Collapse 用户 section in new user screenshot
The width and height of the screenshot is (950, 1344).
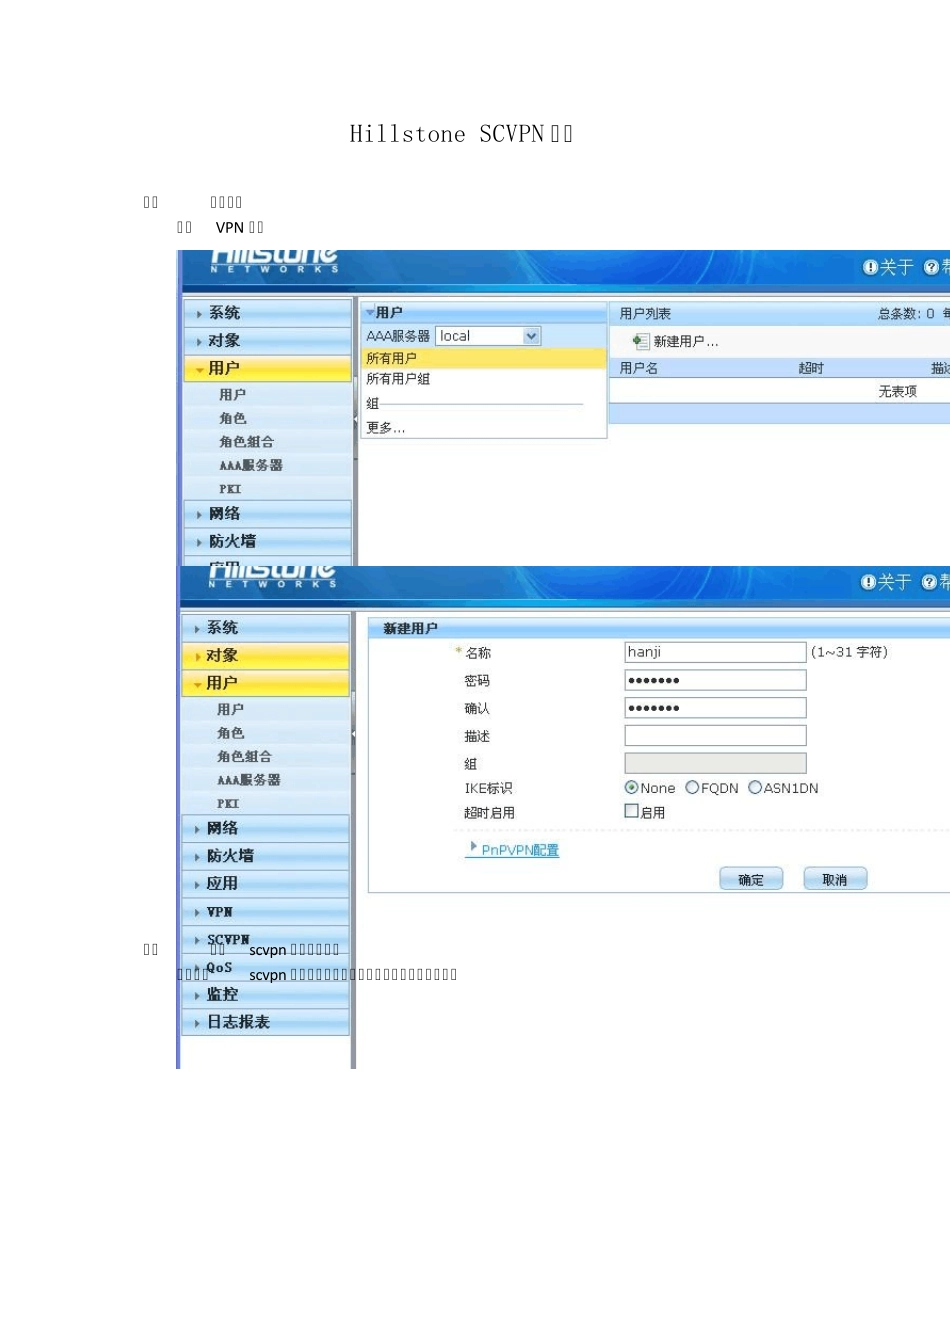coord(266,683)
